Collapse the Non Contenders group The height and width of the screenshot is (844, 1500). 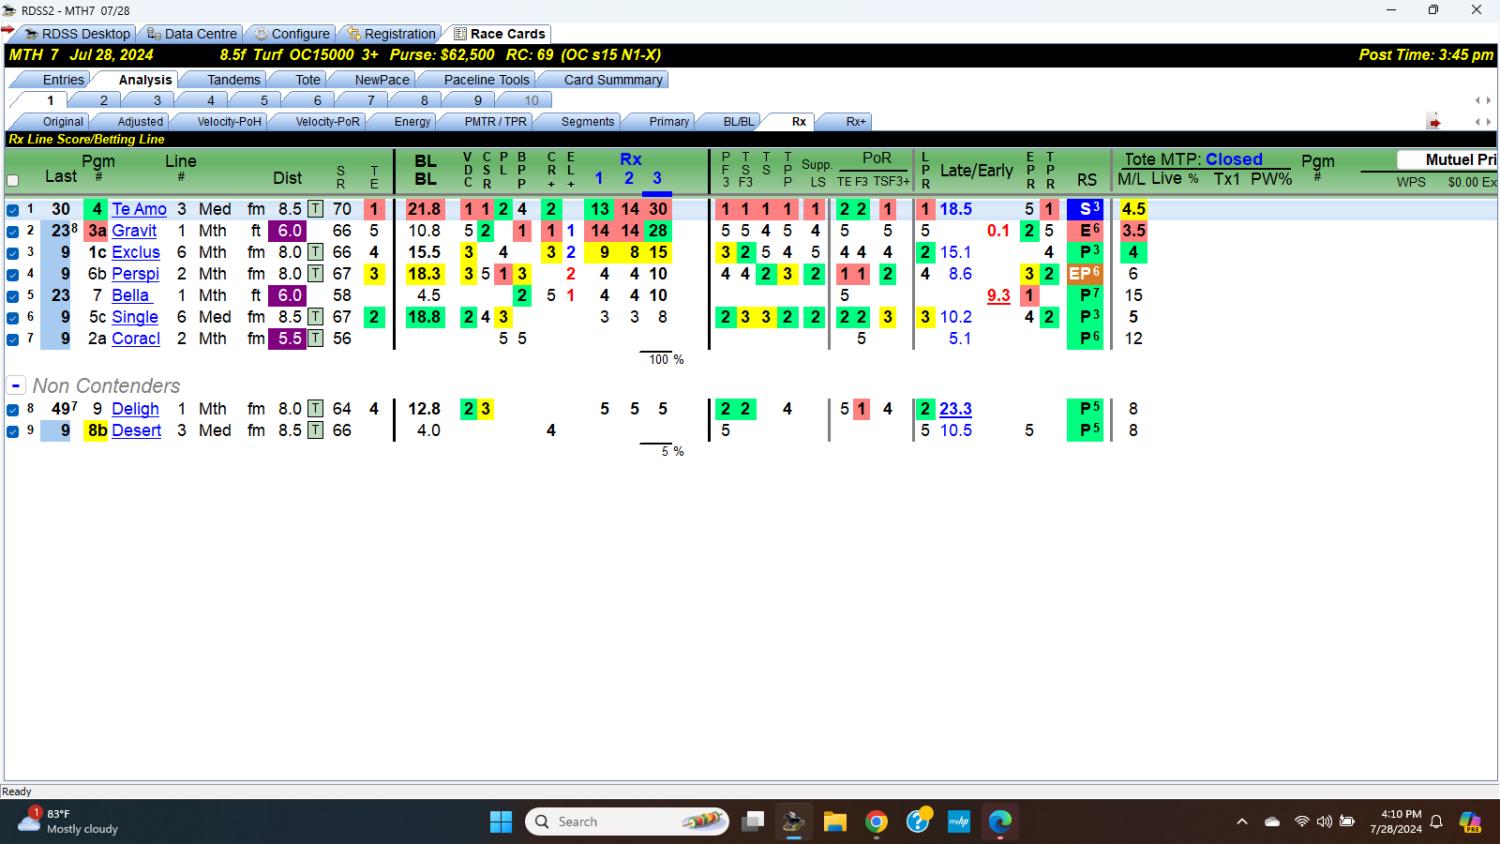[x=16, y=385]
